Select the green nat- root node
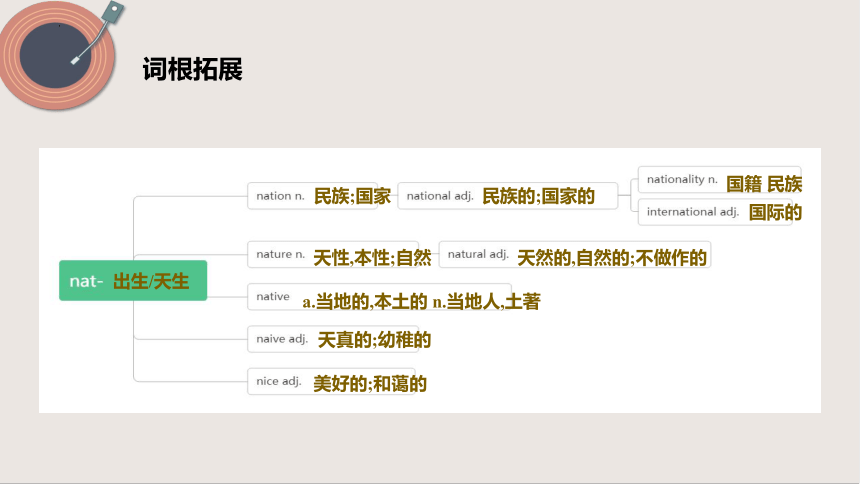The image size is (860, 484). [133, 280]
